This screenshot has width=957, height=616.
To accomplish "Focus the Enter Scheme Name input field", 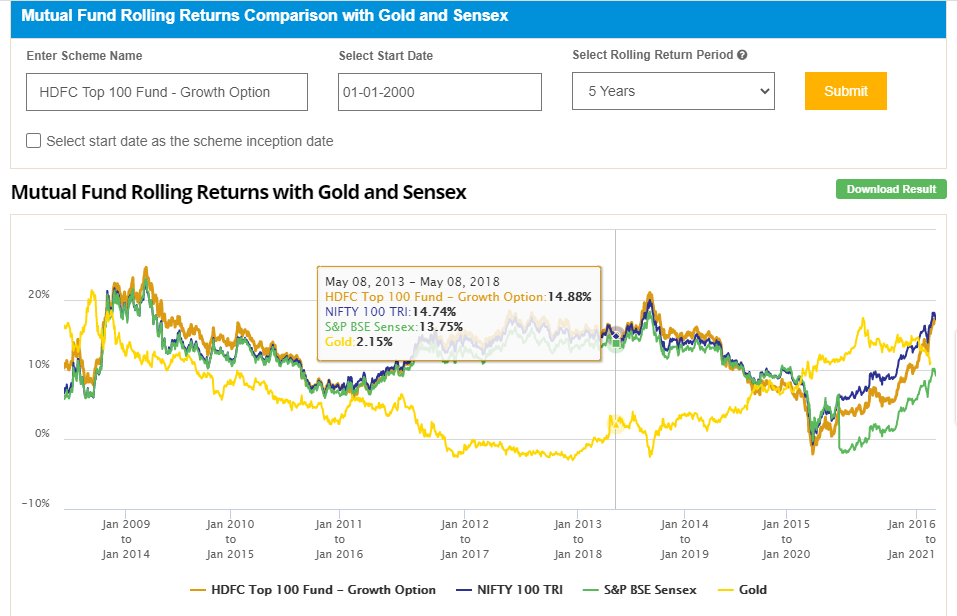I will click(x=167, y=92).
